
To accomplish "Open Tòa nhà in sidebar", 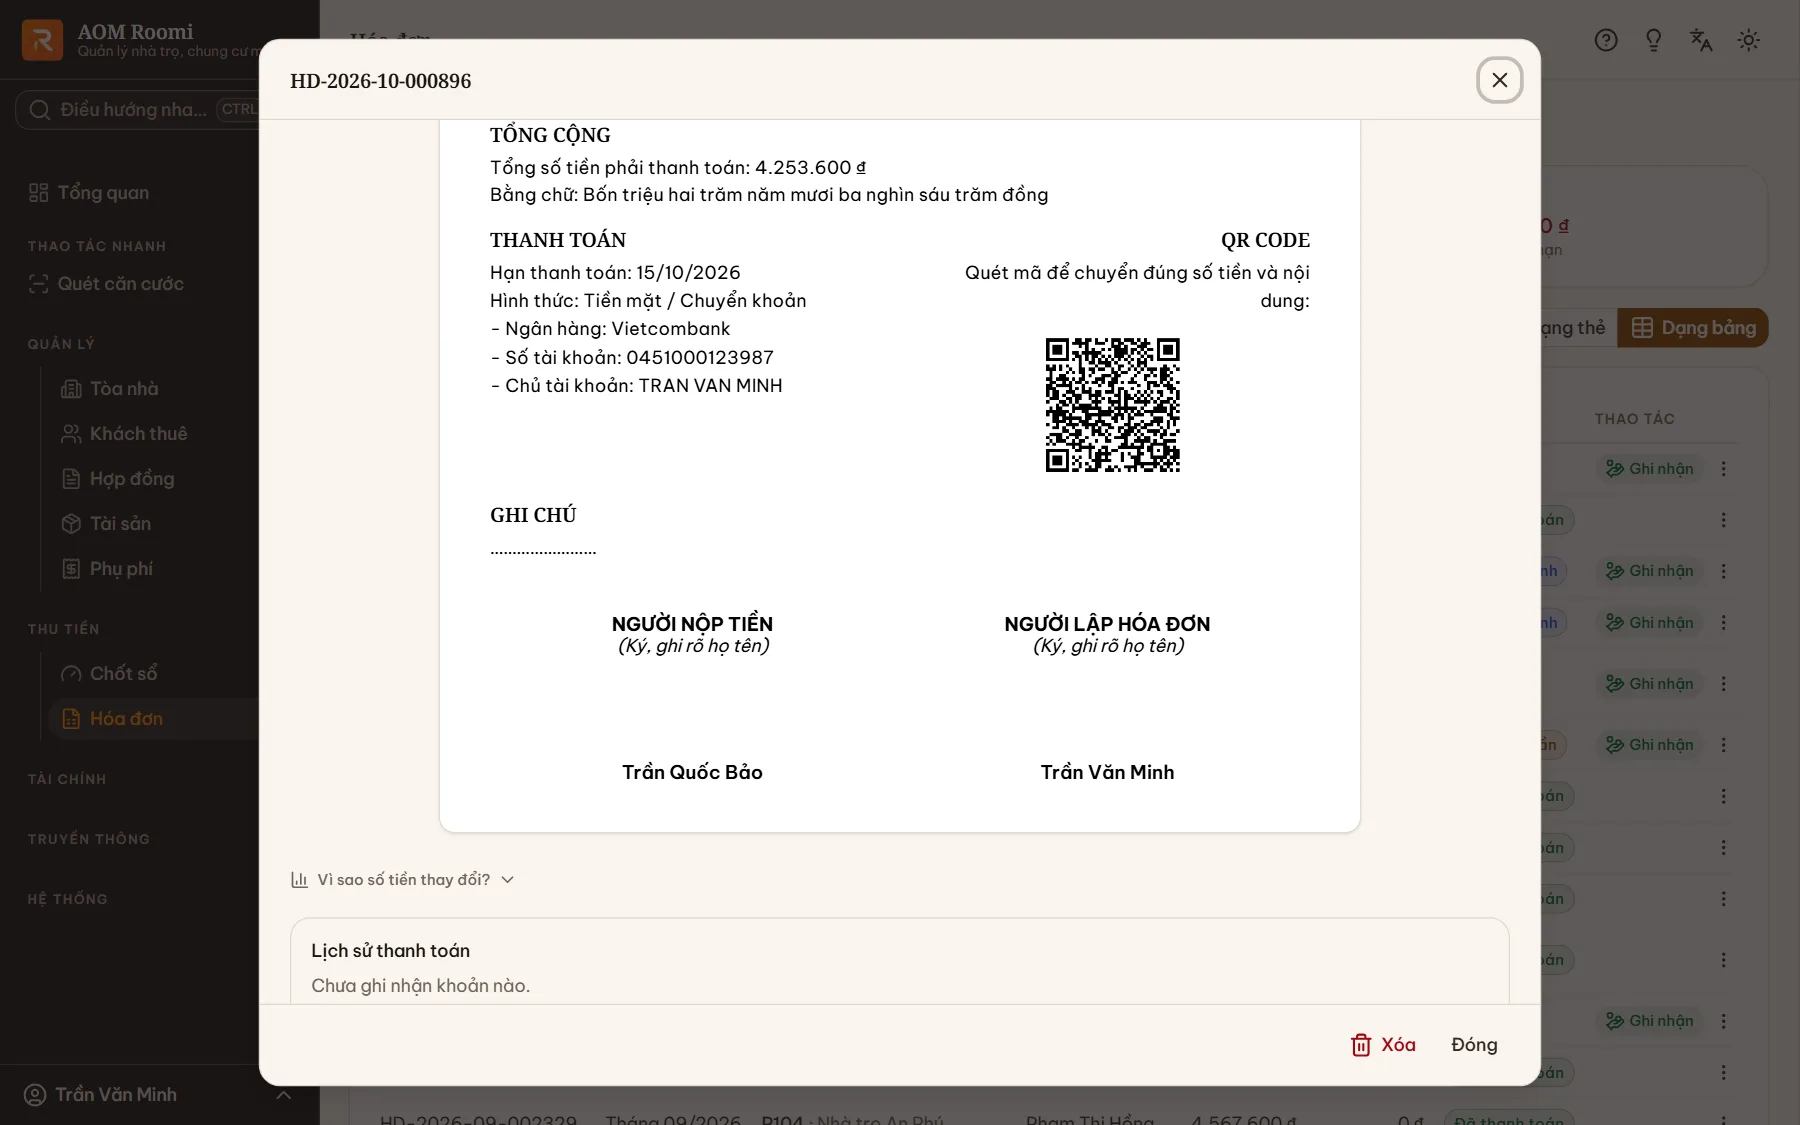I will pyautogui.click(x=124, y=388).
